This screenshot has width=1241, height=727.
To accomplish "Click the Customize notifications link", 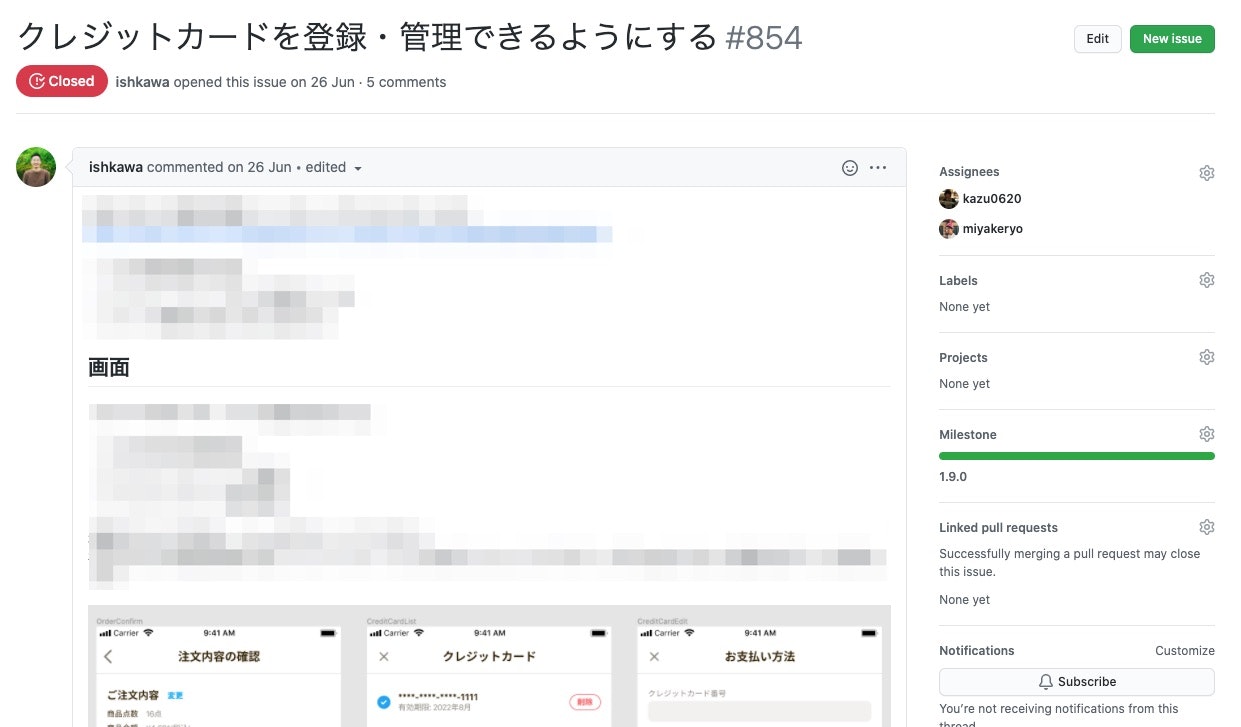I will [1185, 650].
